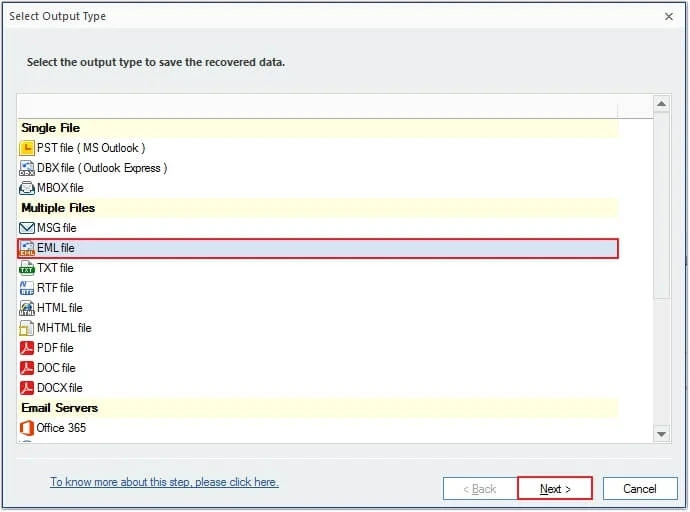Click the RTF file icon
690x512 pixels.
[x=27, y=288]
